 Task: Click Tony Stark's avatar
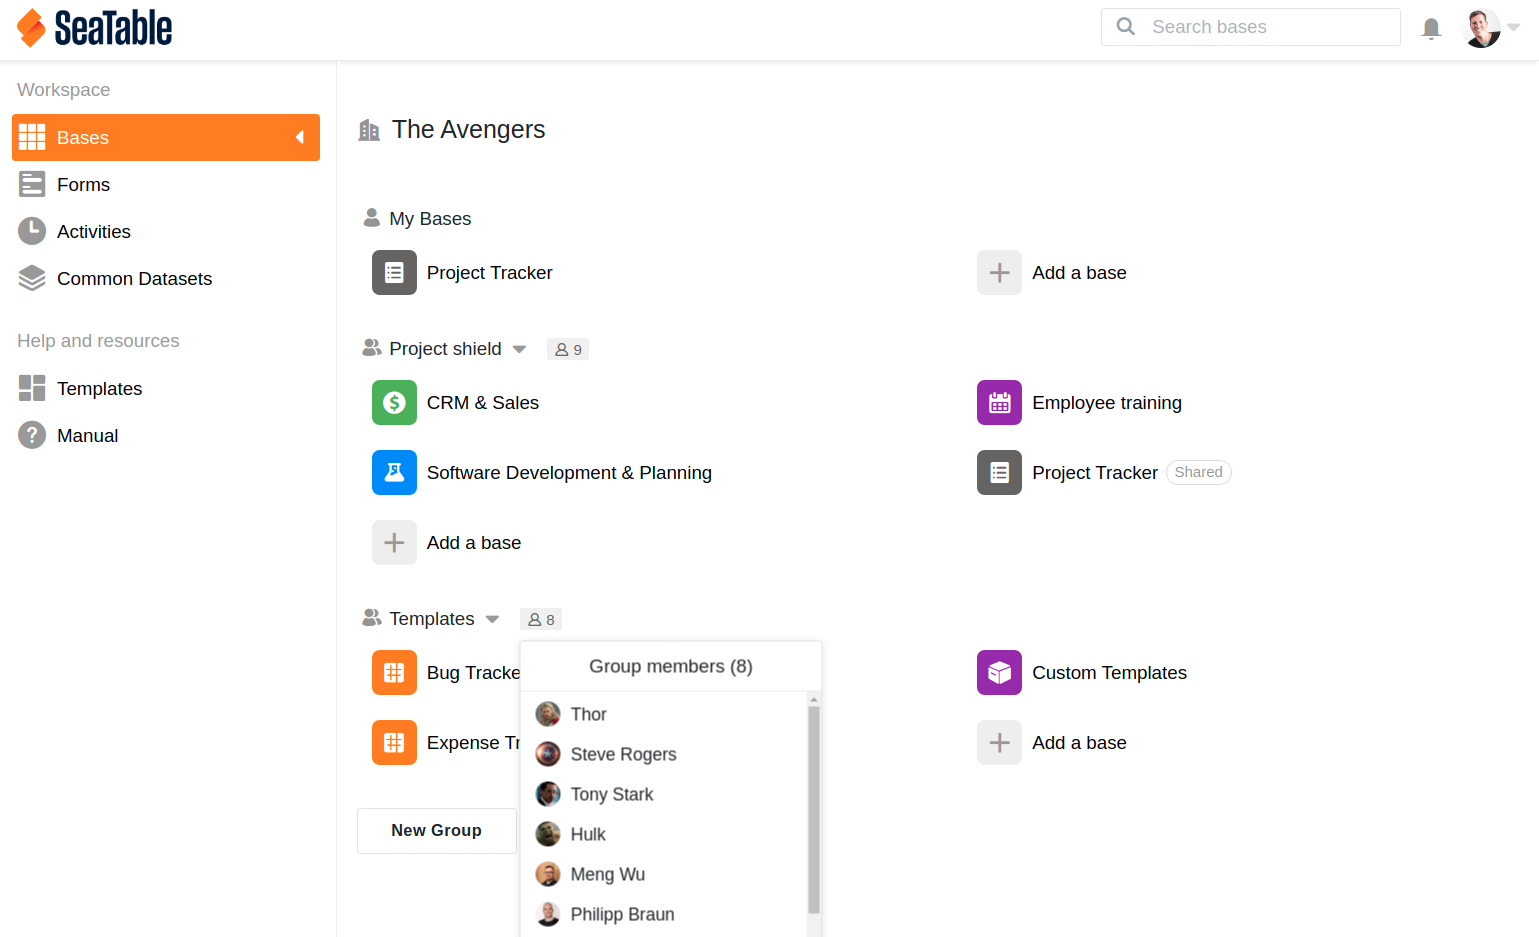click(548, 794)
